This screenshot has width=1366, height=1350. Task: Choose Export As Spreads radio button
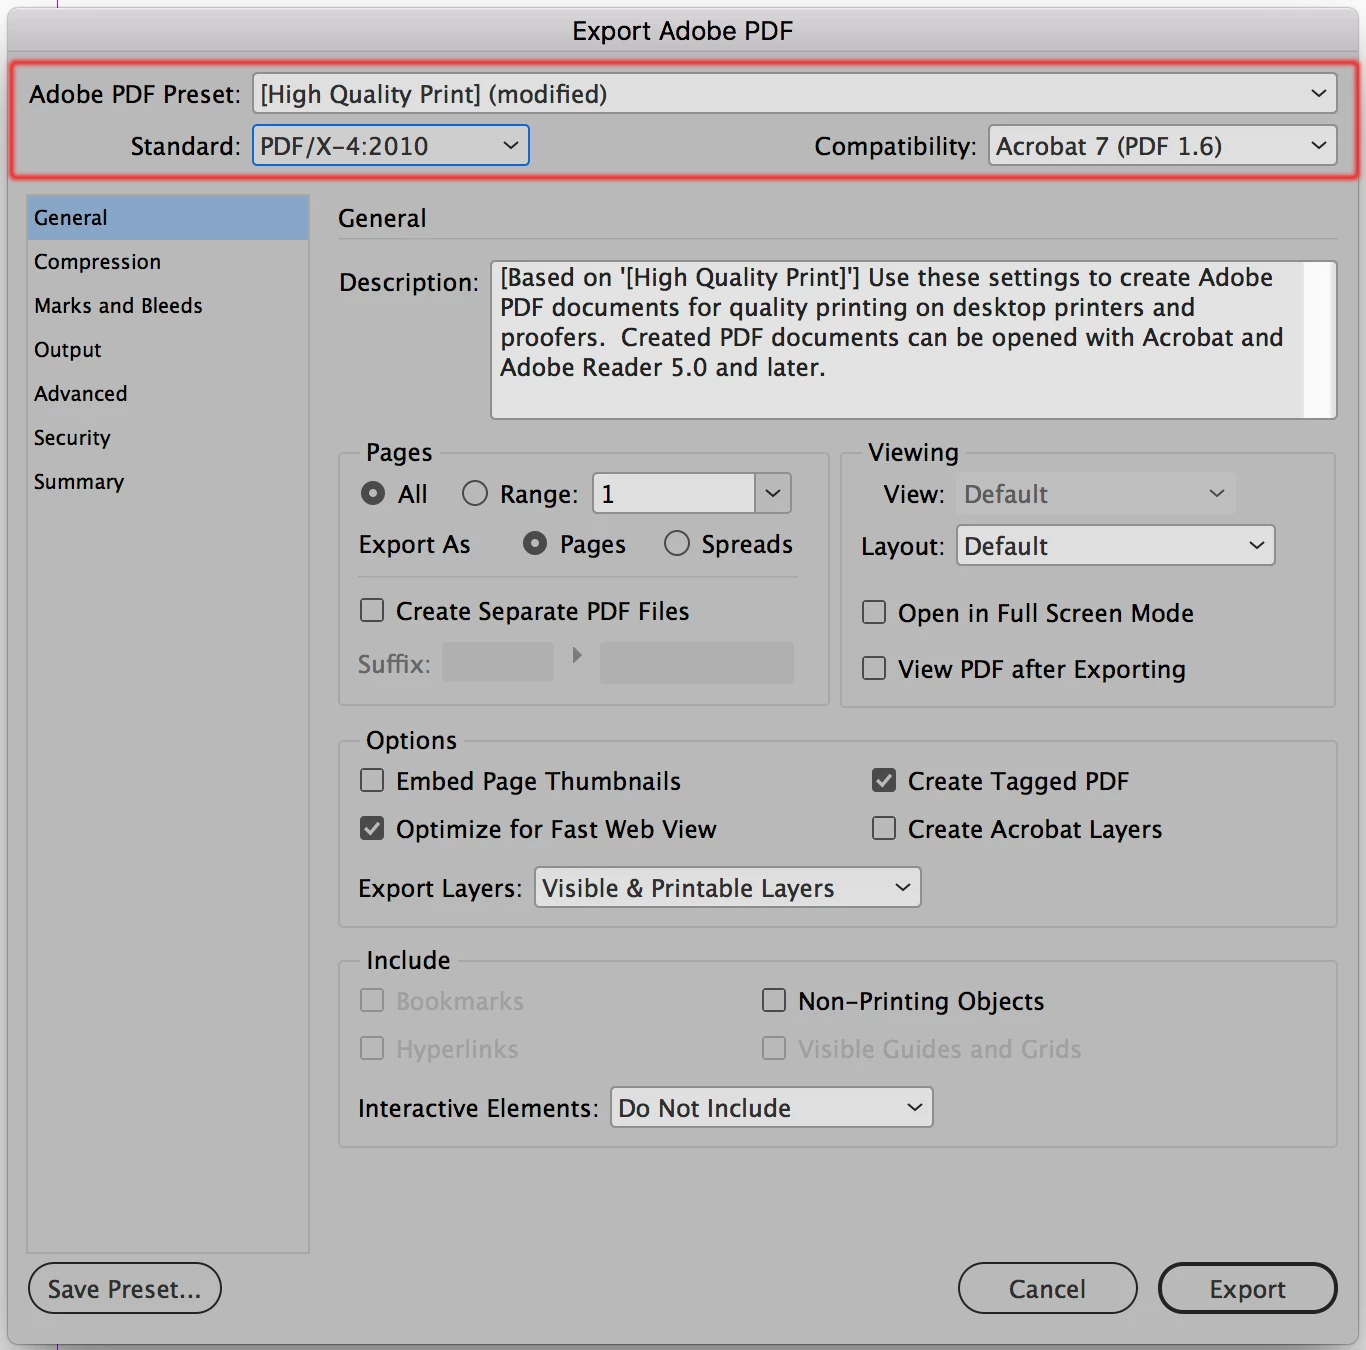(x=677, y=544)
